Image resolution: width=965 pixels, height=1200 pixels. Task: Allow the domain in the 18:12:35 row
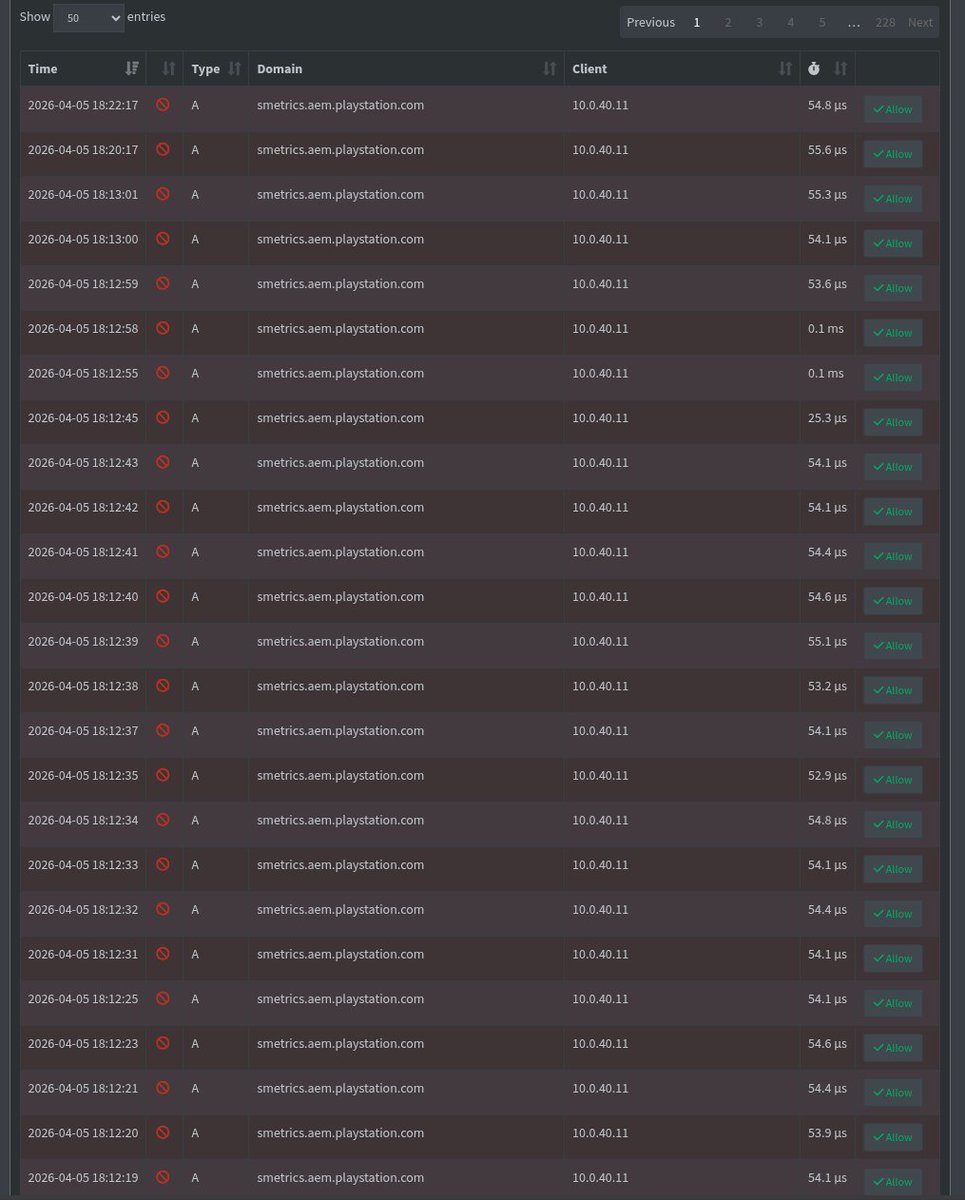893,779
